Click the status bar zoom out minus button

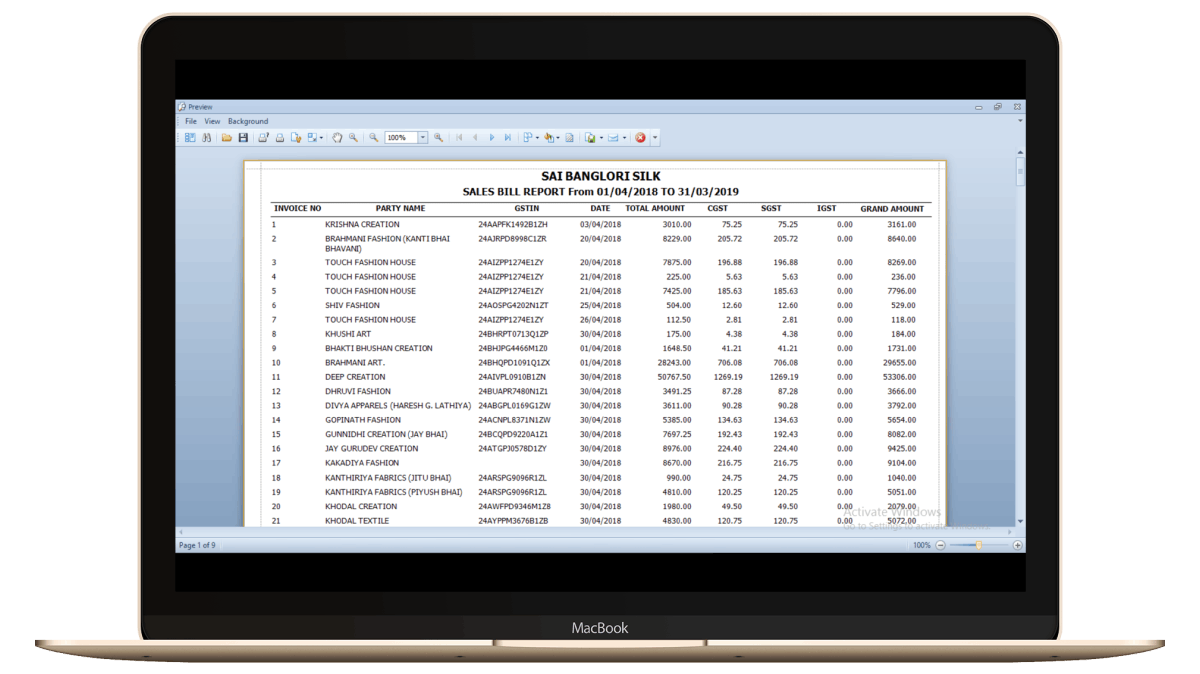pos(940,545)
